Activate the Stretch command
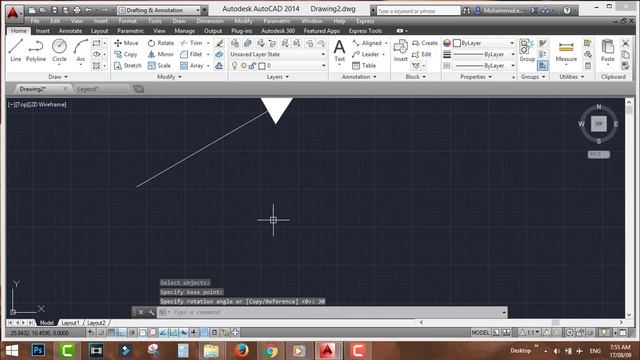This screenshot has height=360, width=640. (128, 65)
